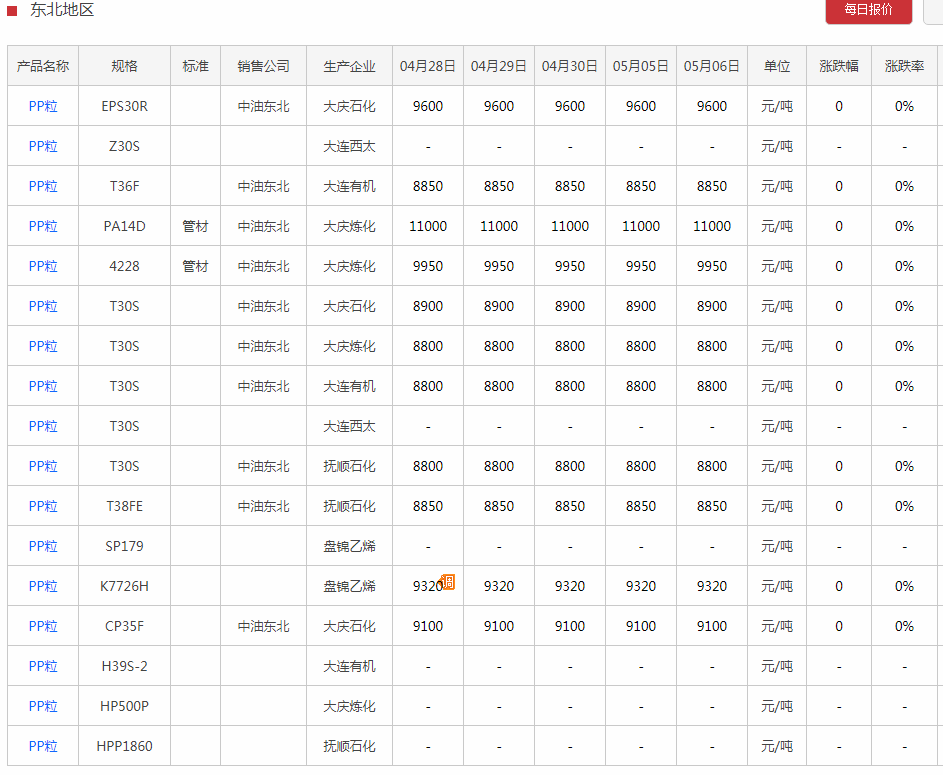Click 大连有机 in the T36F row

[x=349, y=186]
